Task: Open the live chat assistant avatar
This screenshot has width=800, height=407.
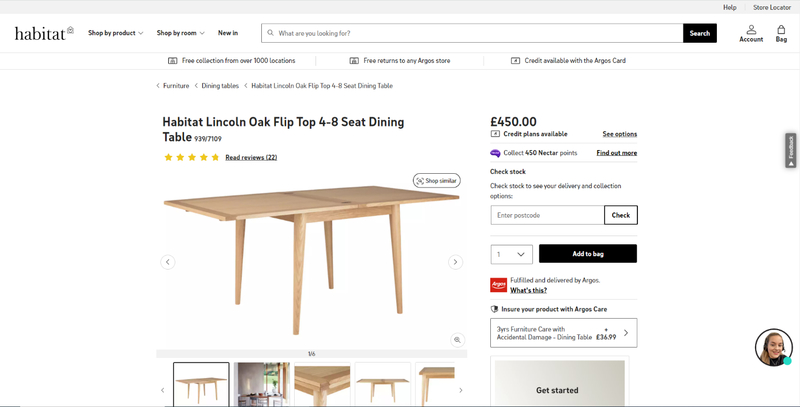Action: 773,347
